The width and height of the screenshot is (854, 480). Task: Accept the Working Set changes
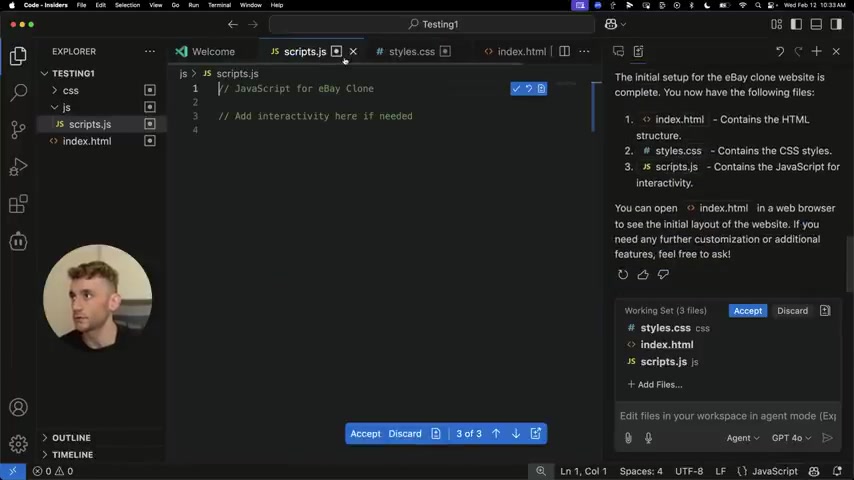(748, 311)
